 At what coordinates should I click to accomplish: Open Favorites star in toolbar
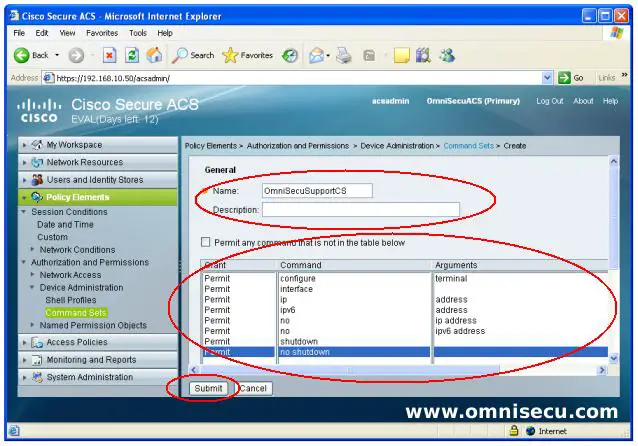pos(248,55)
